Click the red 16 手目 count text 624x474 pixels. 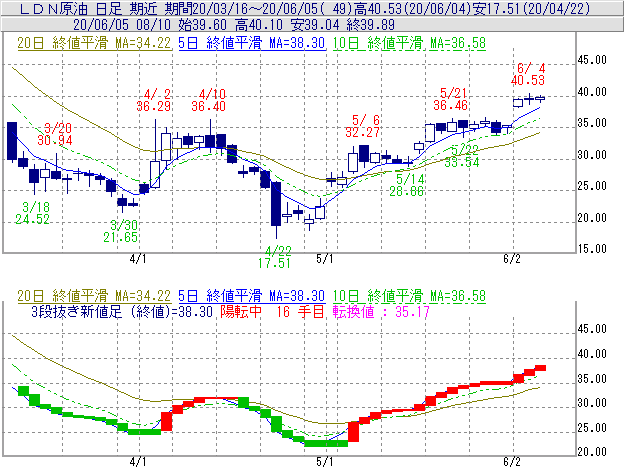click(x=300, y=312)
